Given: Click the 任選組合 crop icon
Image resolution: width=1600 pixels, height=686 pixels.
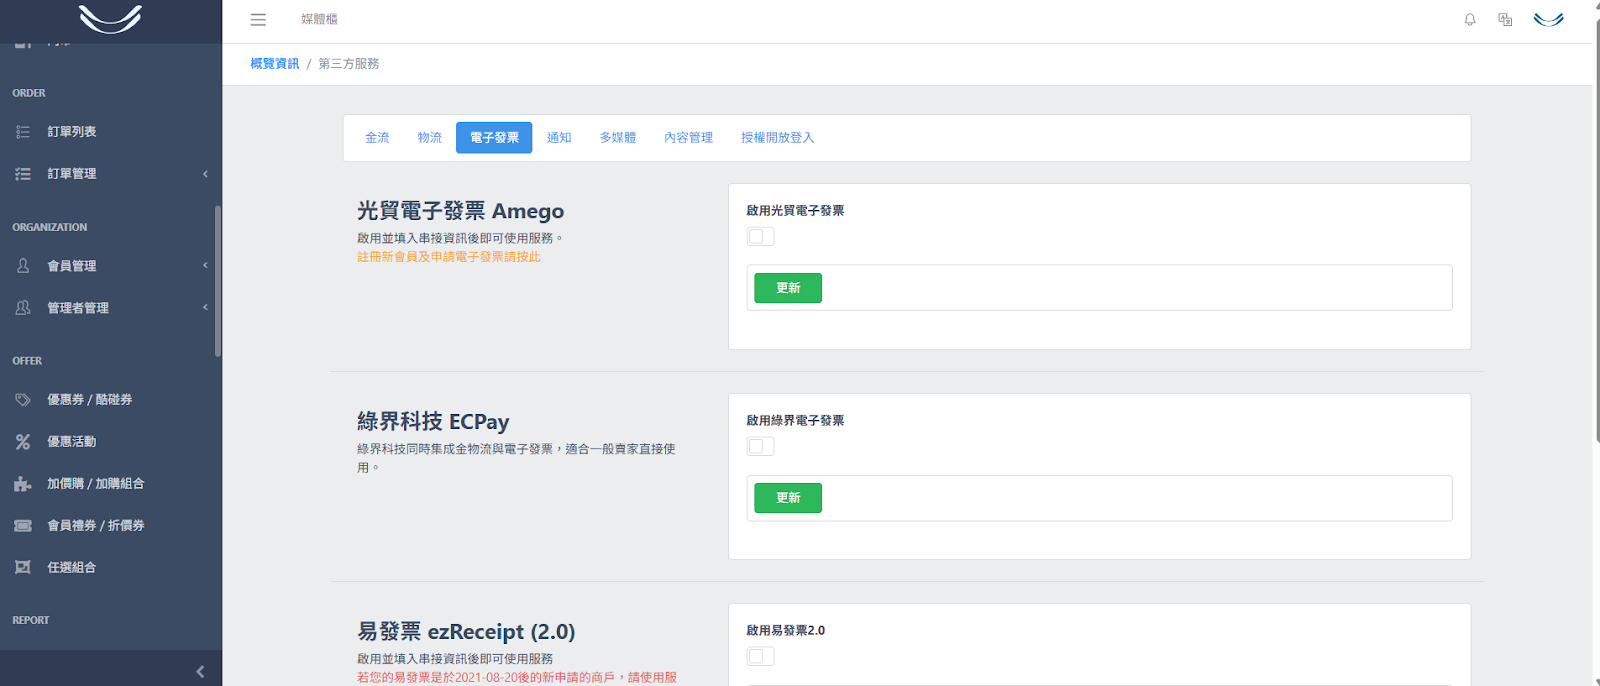Looking at the screenshot, I should [x=23, y=568].
